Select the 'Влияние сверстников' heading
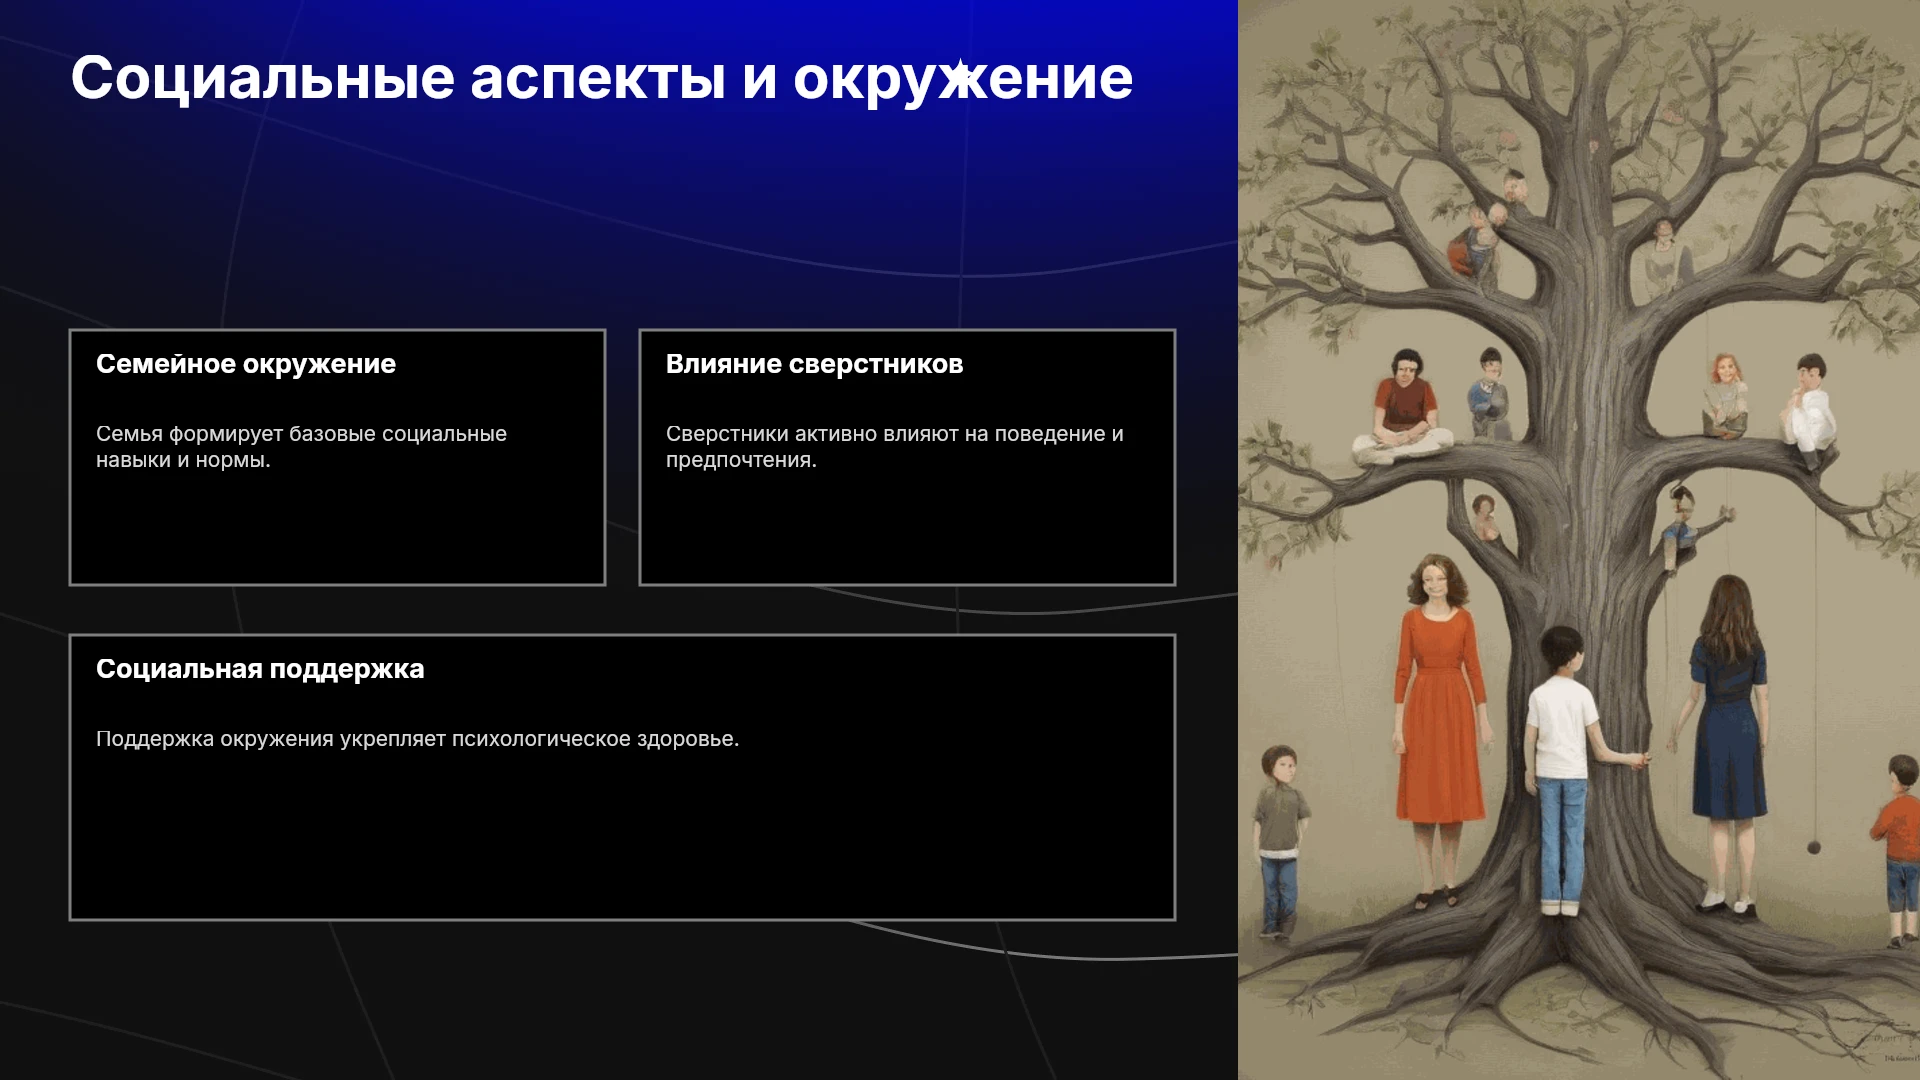Image resolution: width=1920 pixels, height=1080 pixels. (x=814, y=364)
